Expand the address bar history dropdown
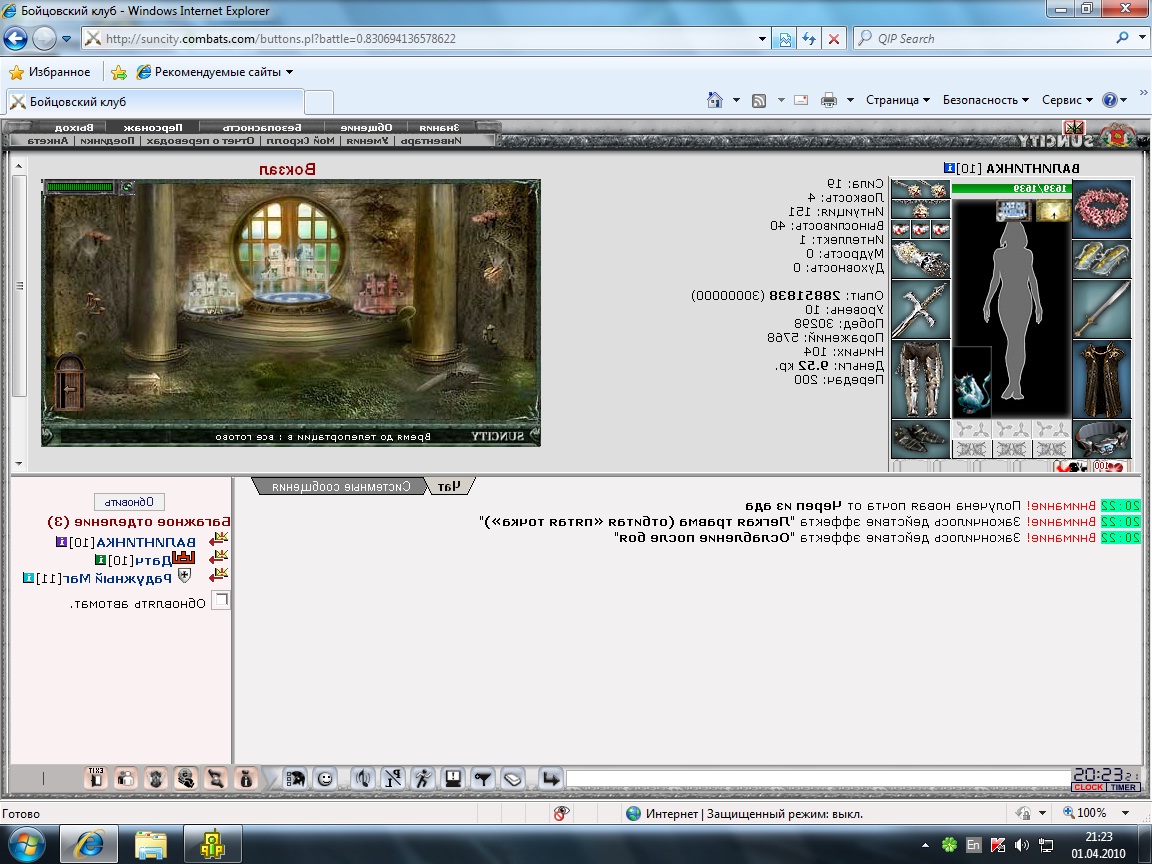 [763, 39]
